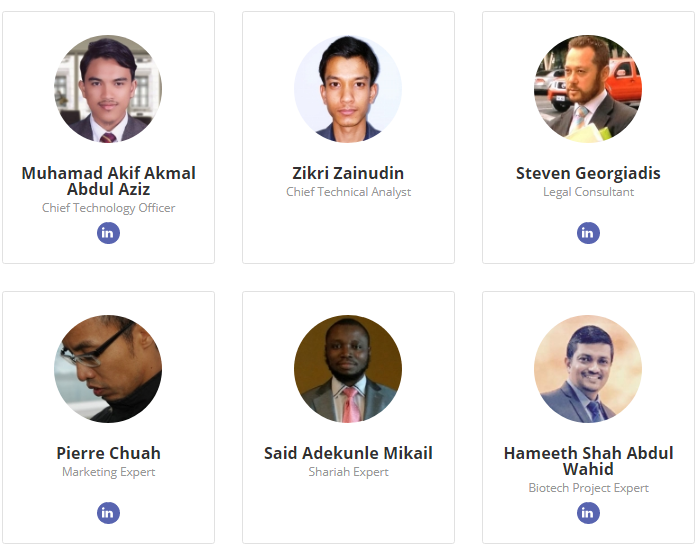This screenshot has width=699, height=560.
Task: Open the photo above Said Adekunle Mikail
Action: (x=348, y=369)
